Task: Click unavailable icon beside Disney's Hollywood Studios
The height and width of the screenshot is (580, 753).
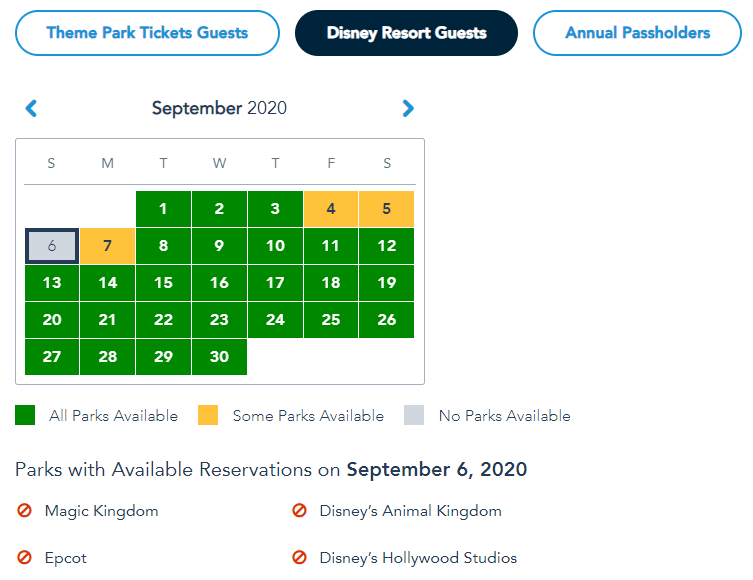Action: coord(299,558)
